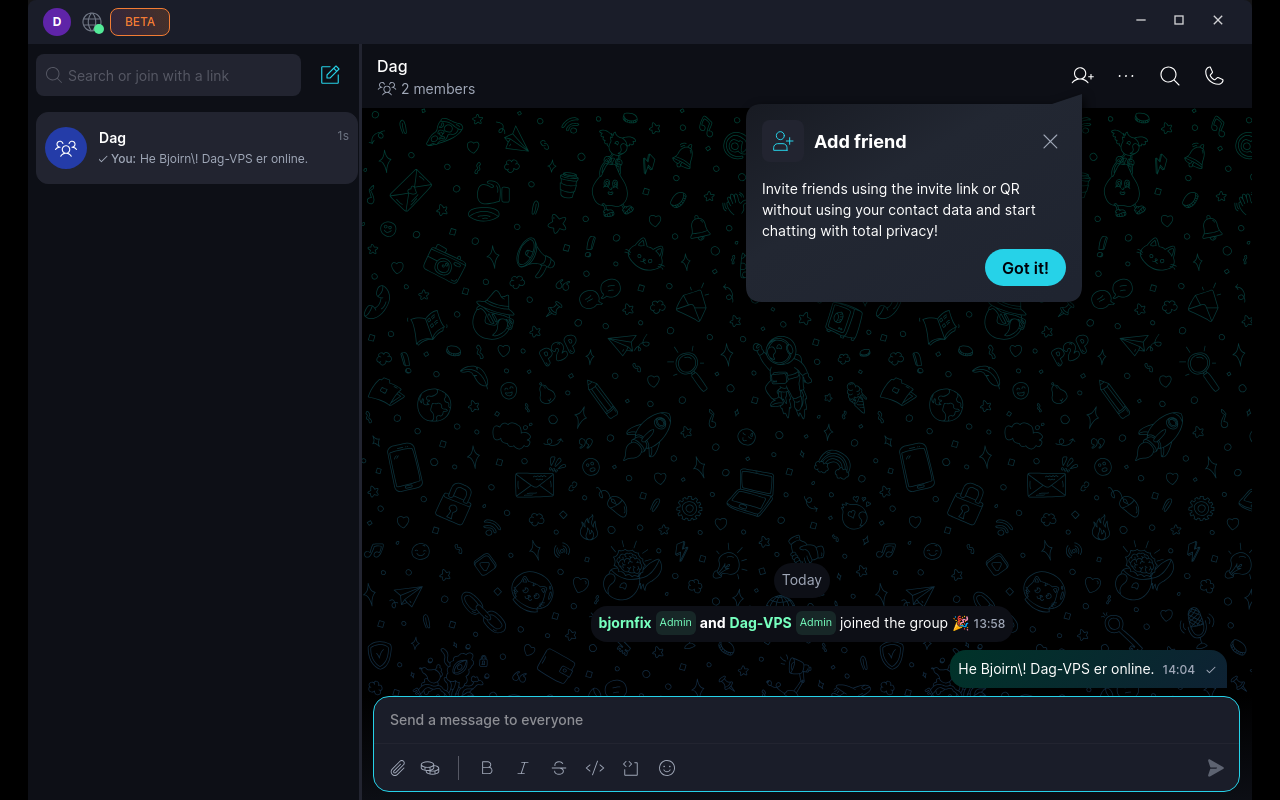1280x800 pixels.
Task: Search within the chat using magnifier icon
Action: tap(1170, 76)
